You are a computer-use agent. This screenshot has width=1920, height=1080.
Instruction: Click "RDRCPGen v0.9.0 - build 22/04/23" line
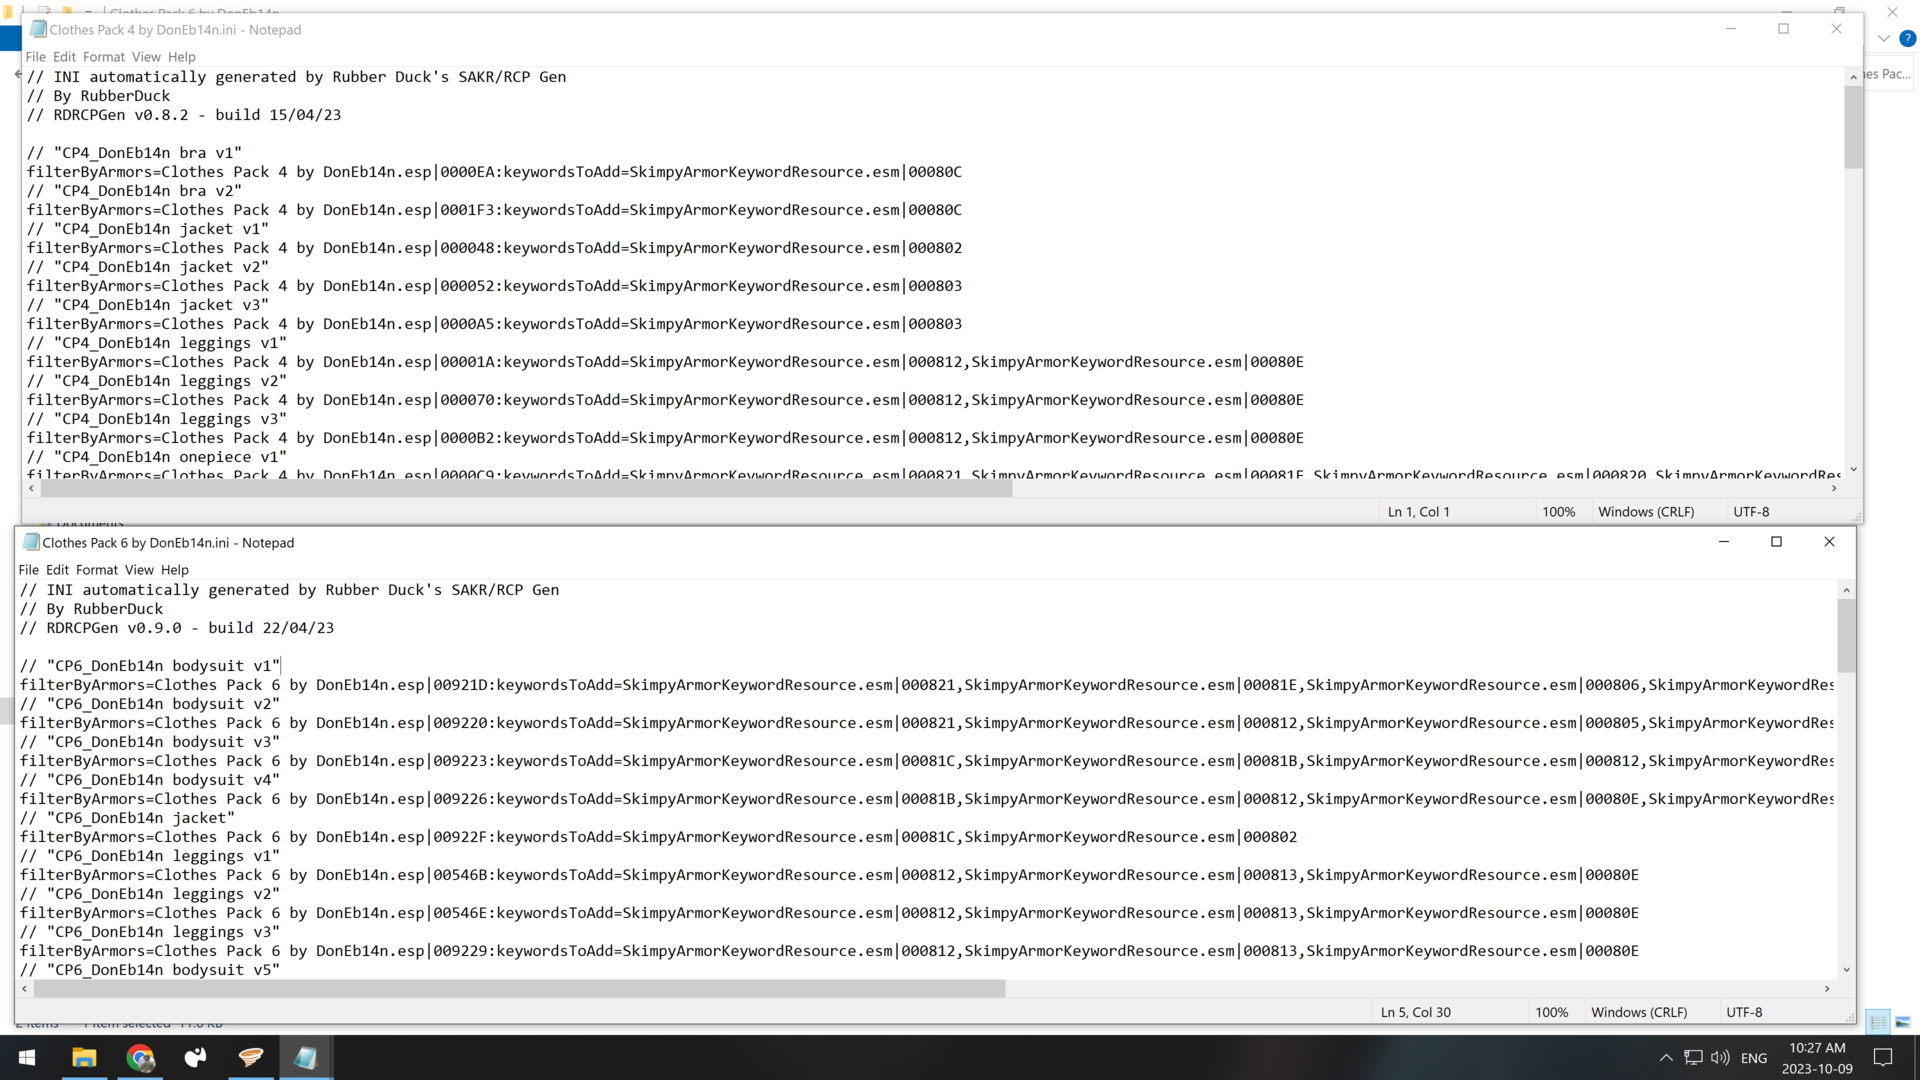pyautogui.click(x=177, y=628)
